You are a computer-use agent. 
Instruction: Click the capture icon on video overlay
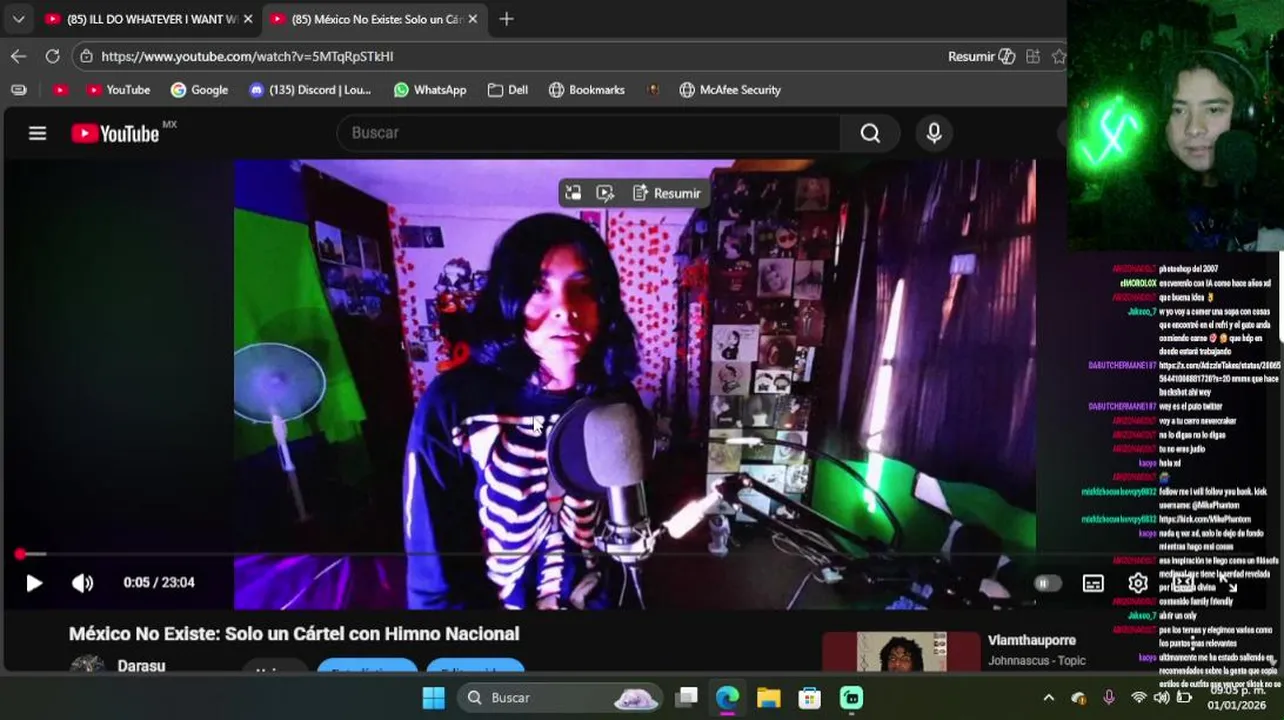(x=573, y=193)
